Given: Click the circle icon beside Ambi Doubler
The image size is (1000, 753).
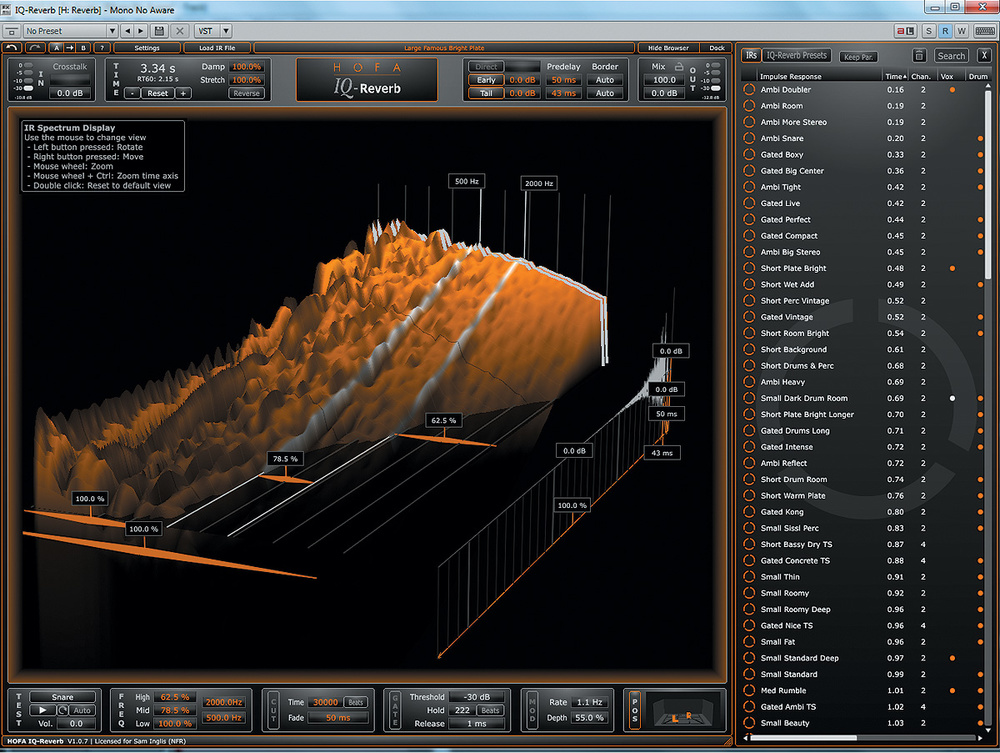Looking at the screenshot, I should tap(749, 89).
